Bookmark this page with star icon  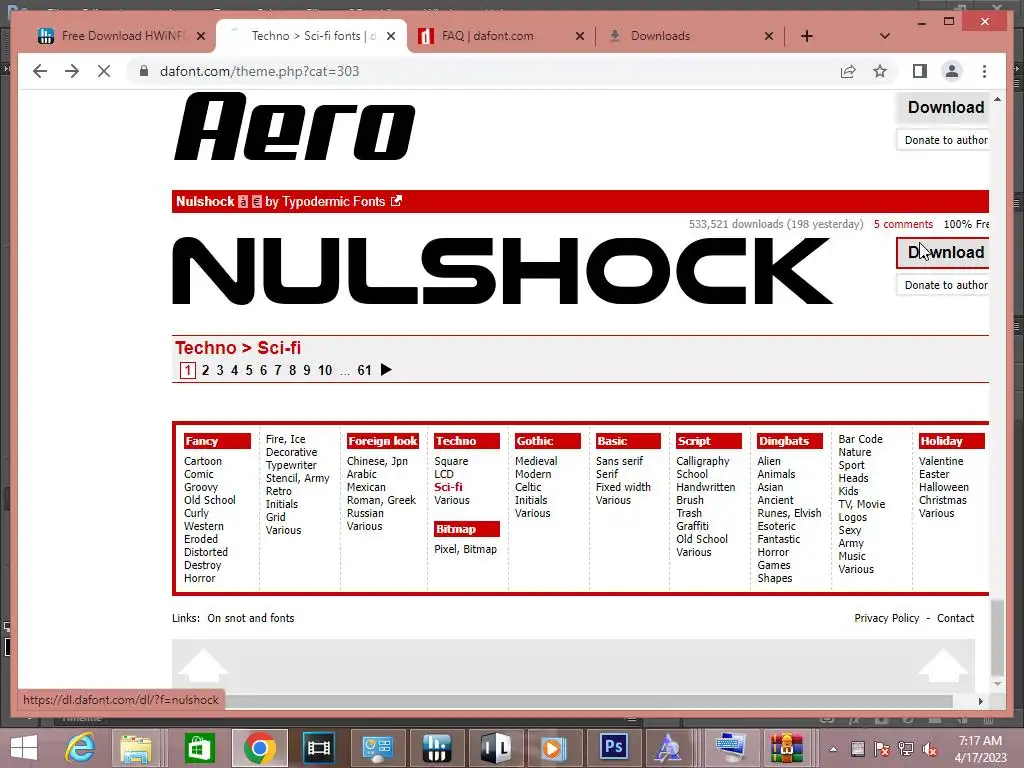click(x=880, y=71)
